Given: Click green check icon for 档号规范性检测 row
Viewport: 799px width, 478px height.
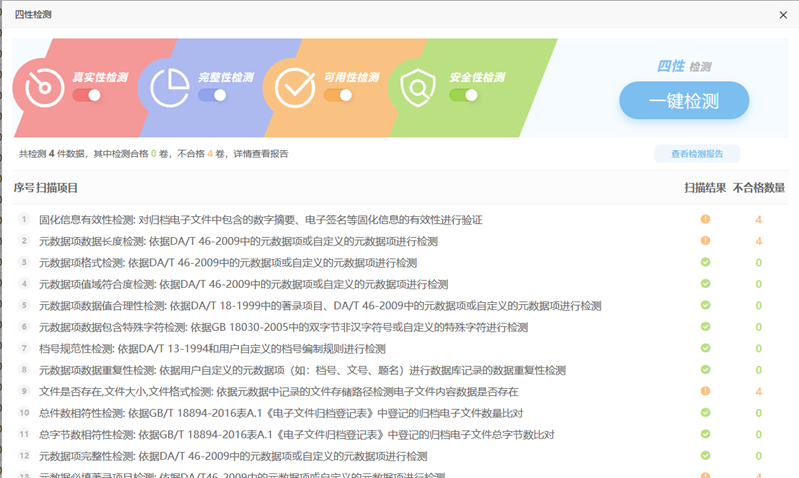Looking at the screenshot, I should (705, 348).
